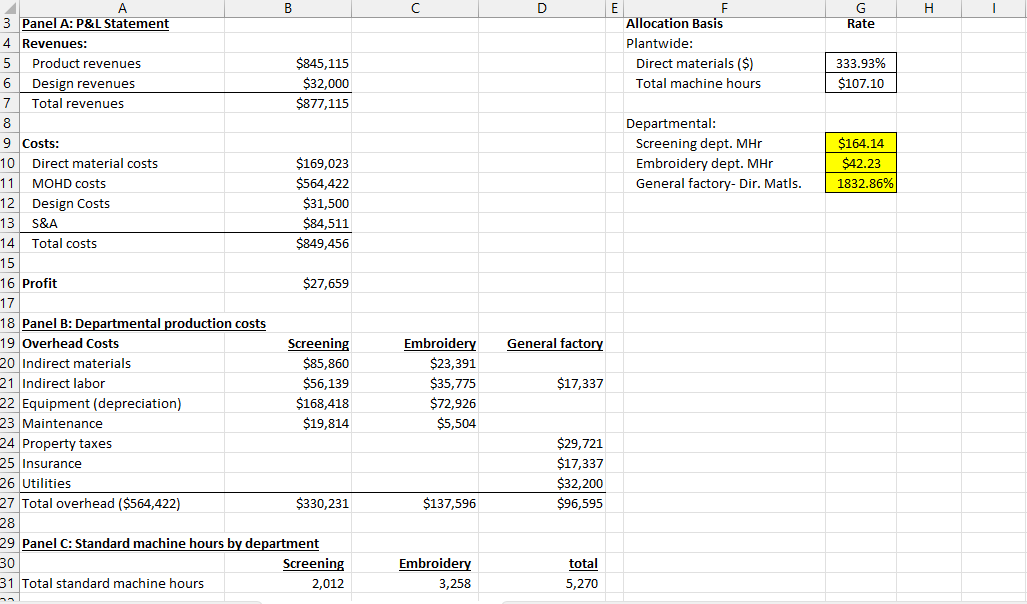Select the column D header

(x=542, y=8)
